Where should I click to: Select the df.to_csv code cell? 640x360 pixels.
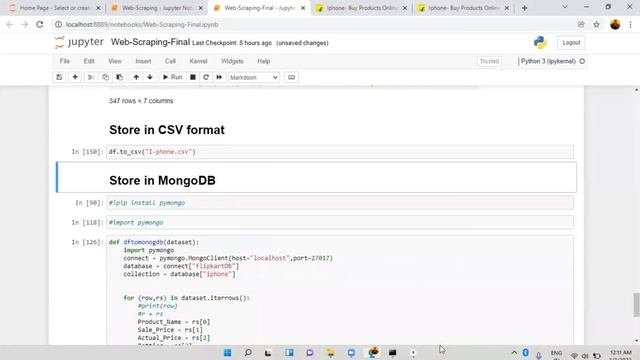tap(340, 152)
